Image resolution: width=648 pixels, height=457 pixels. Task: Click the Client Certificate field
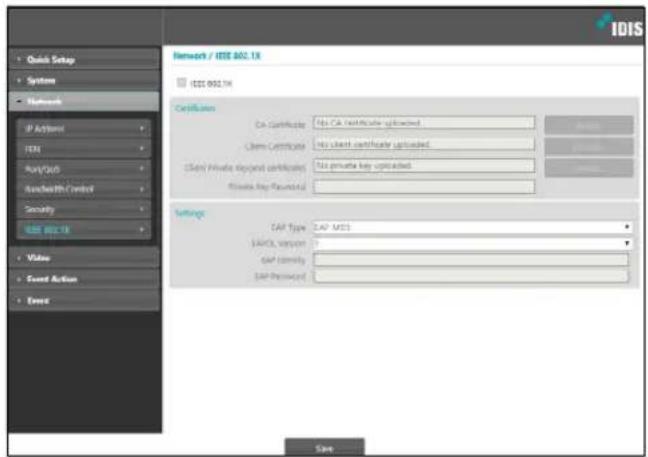[424, 144]
